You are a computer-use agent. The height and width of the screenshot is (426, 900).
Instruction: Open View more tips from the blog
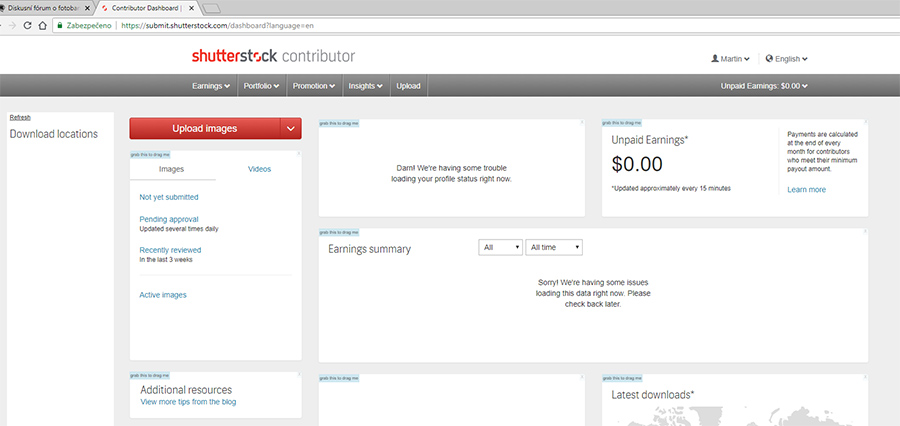[x=188, y=402]
